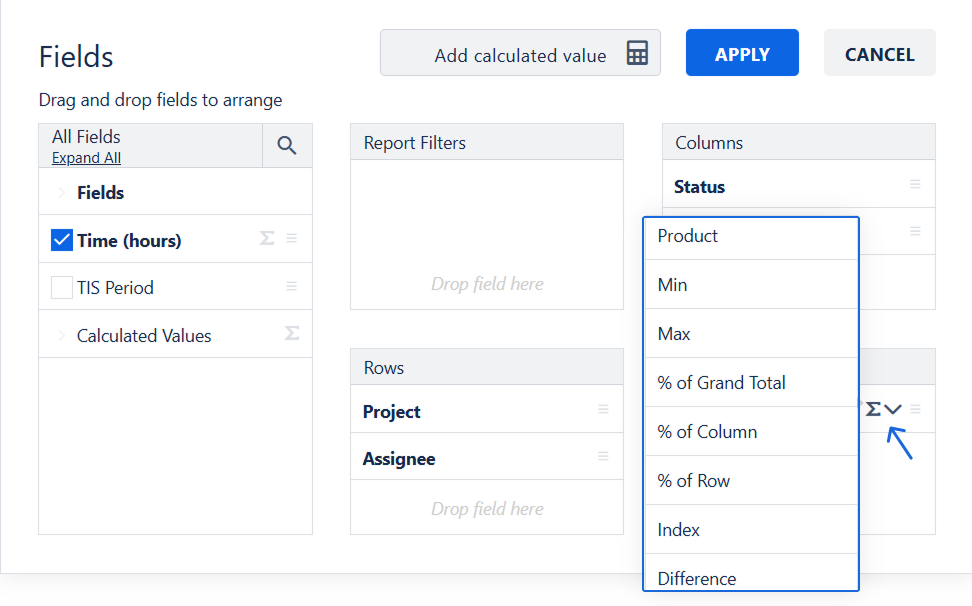Click the Expand All link
This screenshot has width=972, height=606.
(x=86, y=158)
